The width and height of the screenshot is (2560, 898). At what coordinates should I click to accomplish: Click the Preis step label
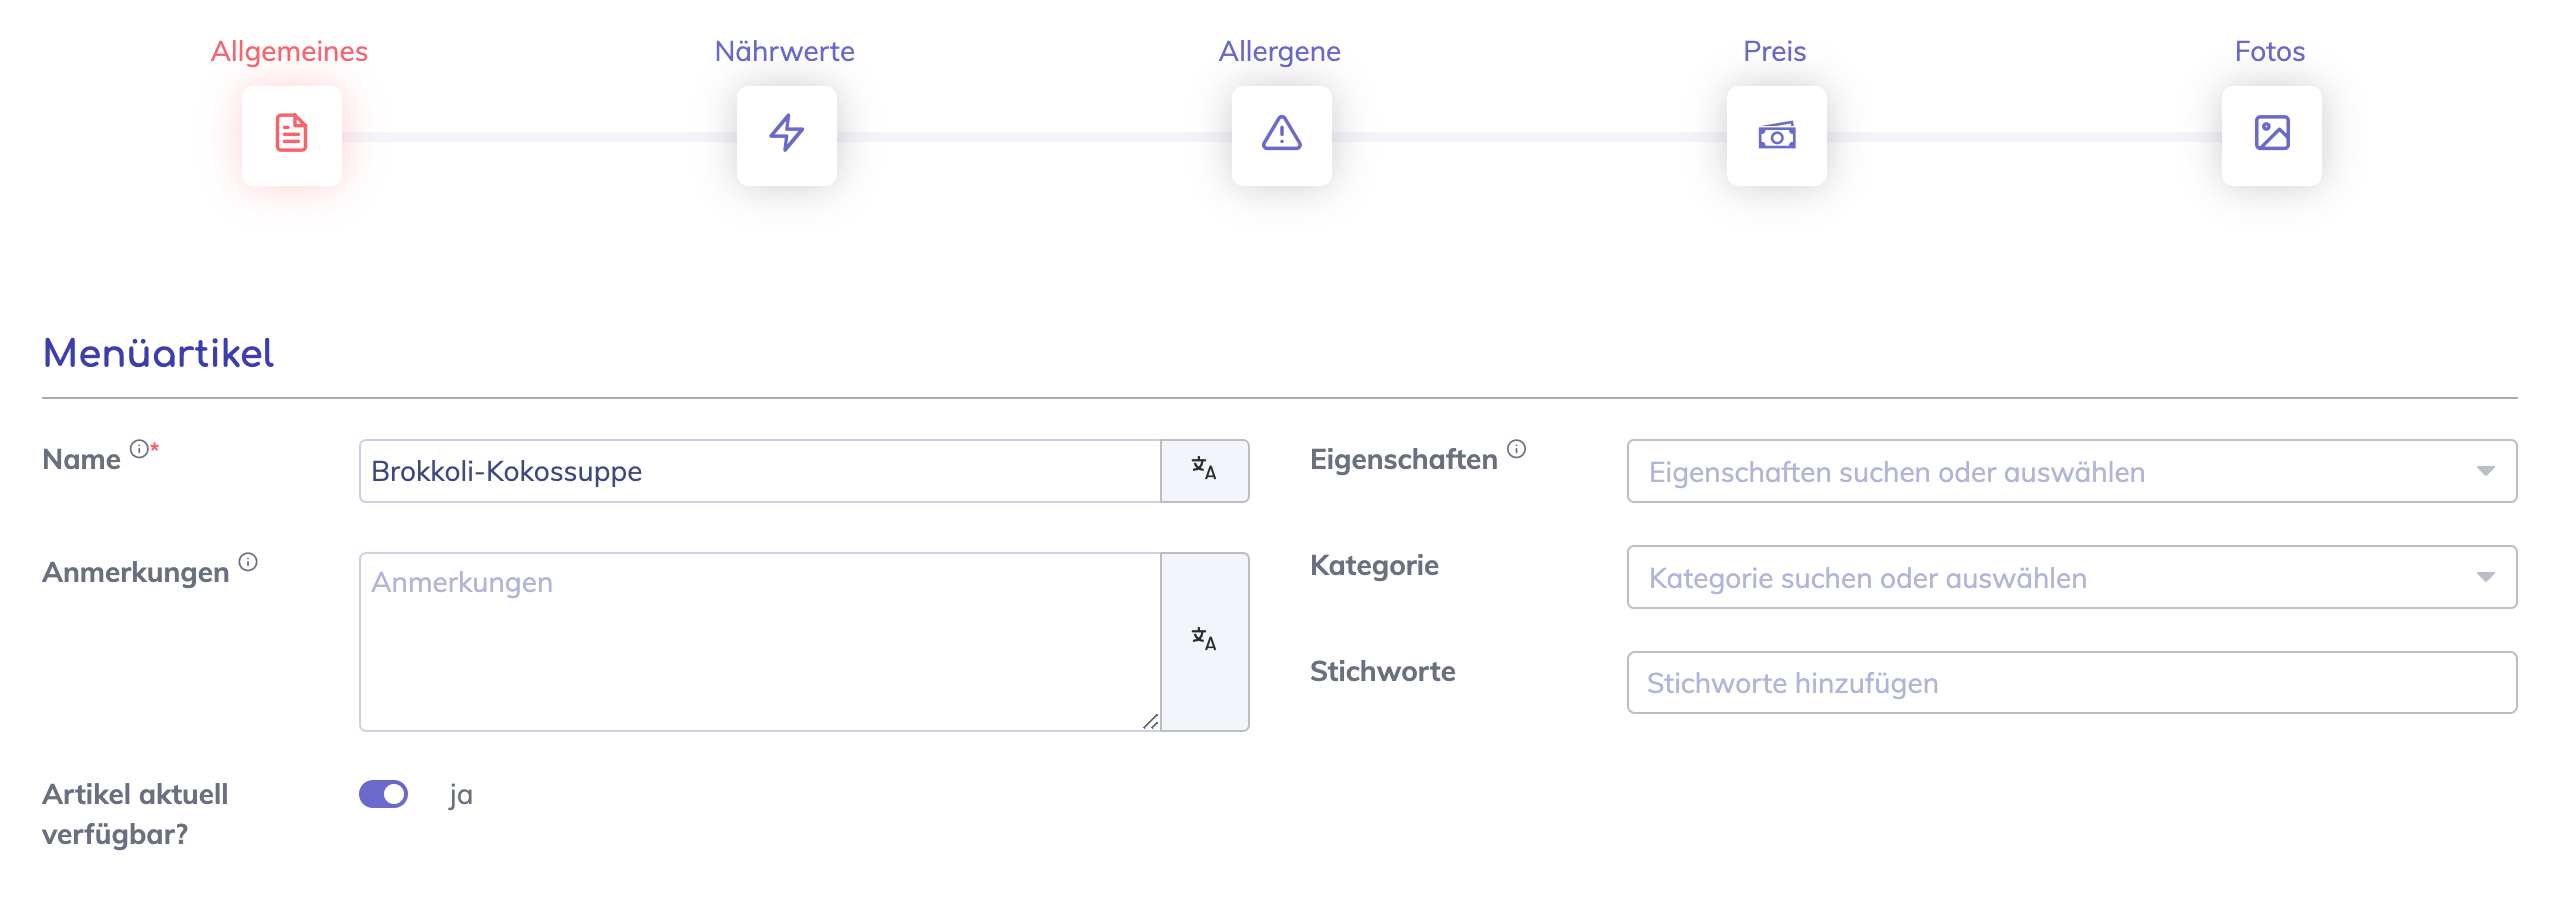point(1774,51)
